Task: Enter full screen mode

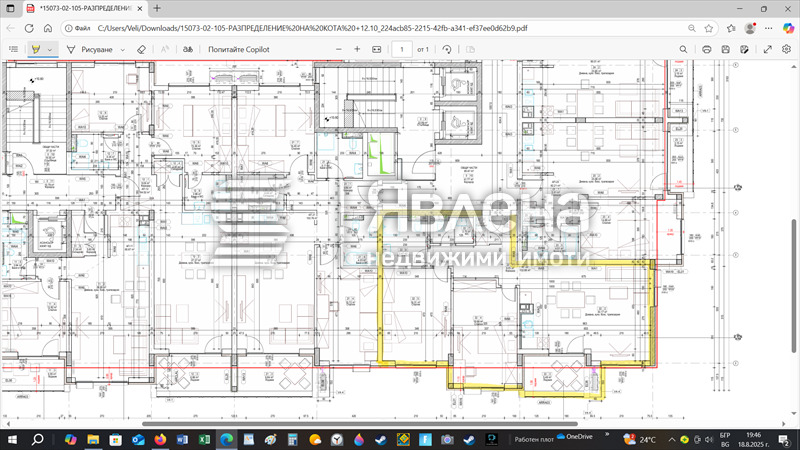Action: click(767, 49)
